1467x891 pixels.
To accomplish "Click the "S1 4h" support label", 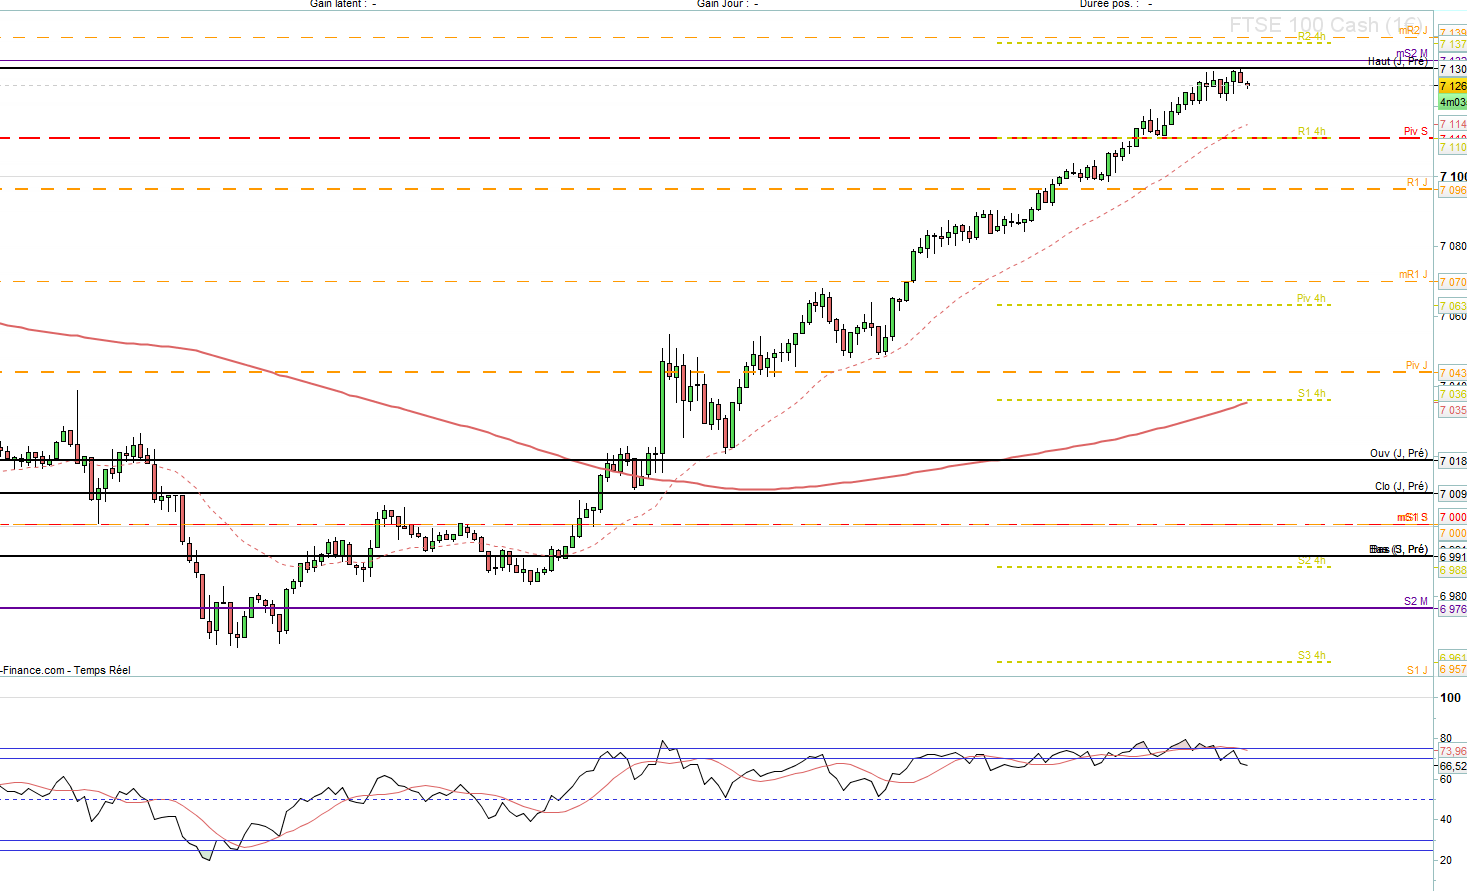I will pyautogui.click(x=1311, y=394).
